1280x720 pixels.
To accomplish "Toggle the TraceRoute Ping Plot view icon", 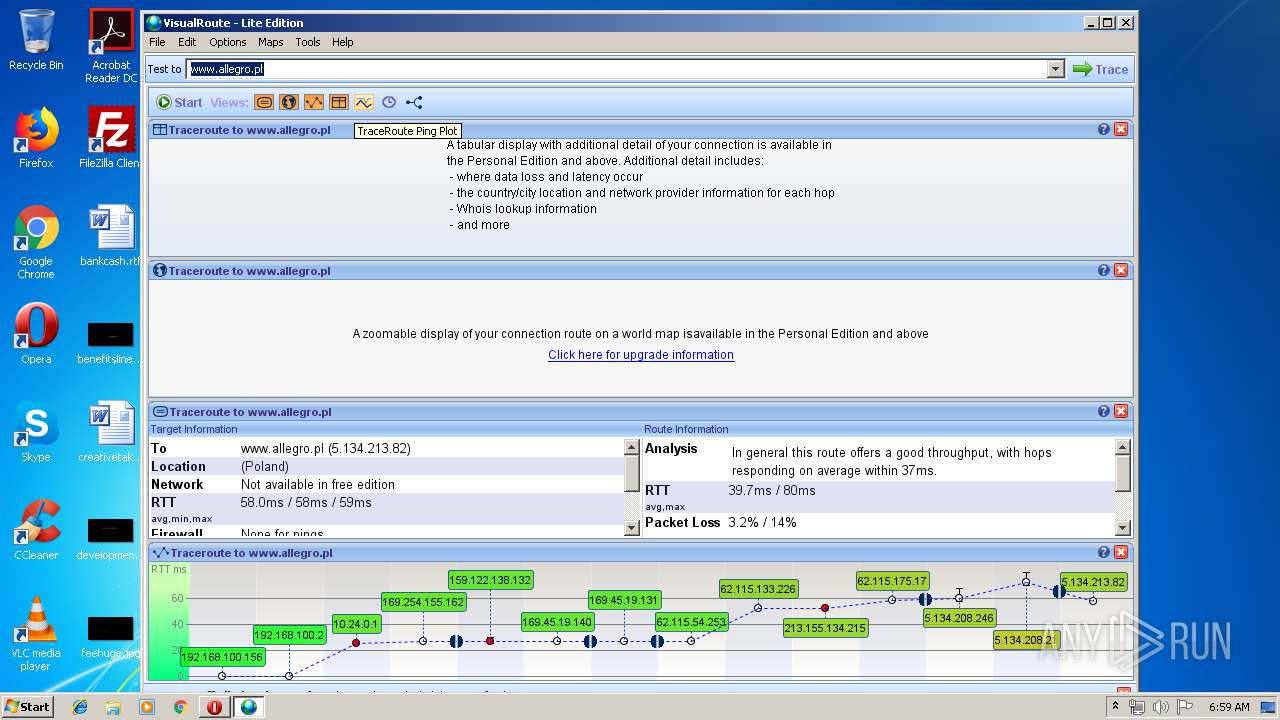I will [x=364, y=102].
